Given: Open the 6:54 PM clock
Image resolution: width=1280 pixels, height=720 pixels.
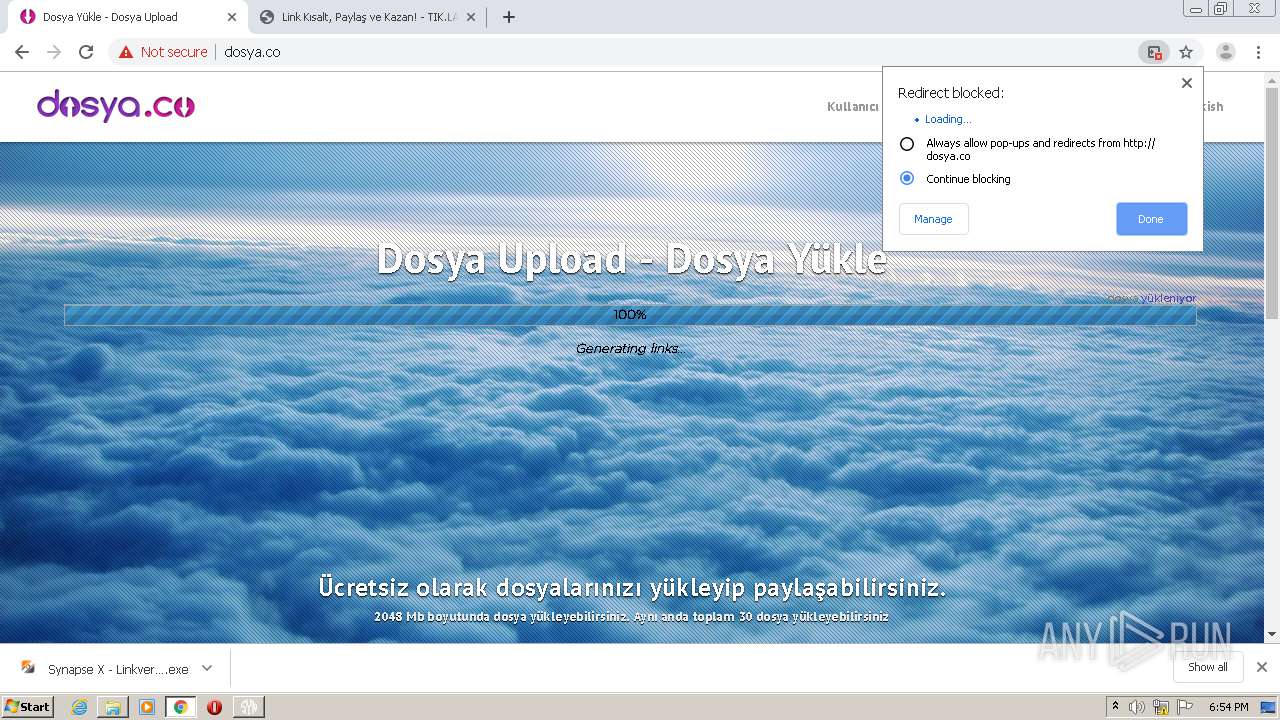Looking at the screenshot, I should click(1228, 707).
